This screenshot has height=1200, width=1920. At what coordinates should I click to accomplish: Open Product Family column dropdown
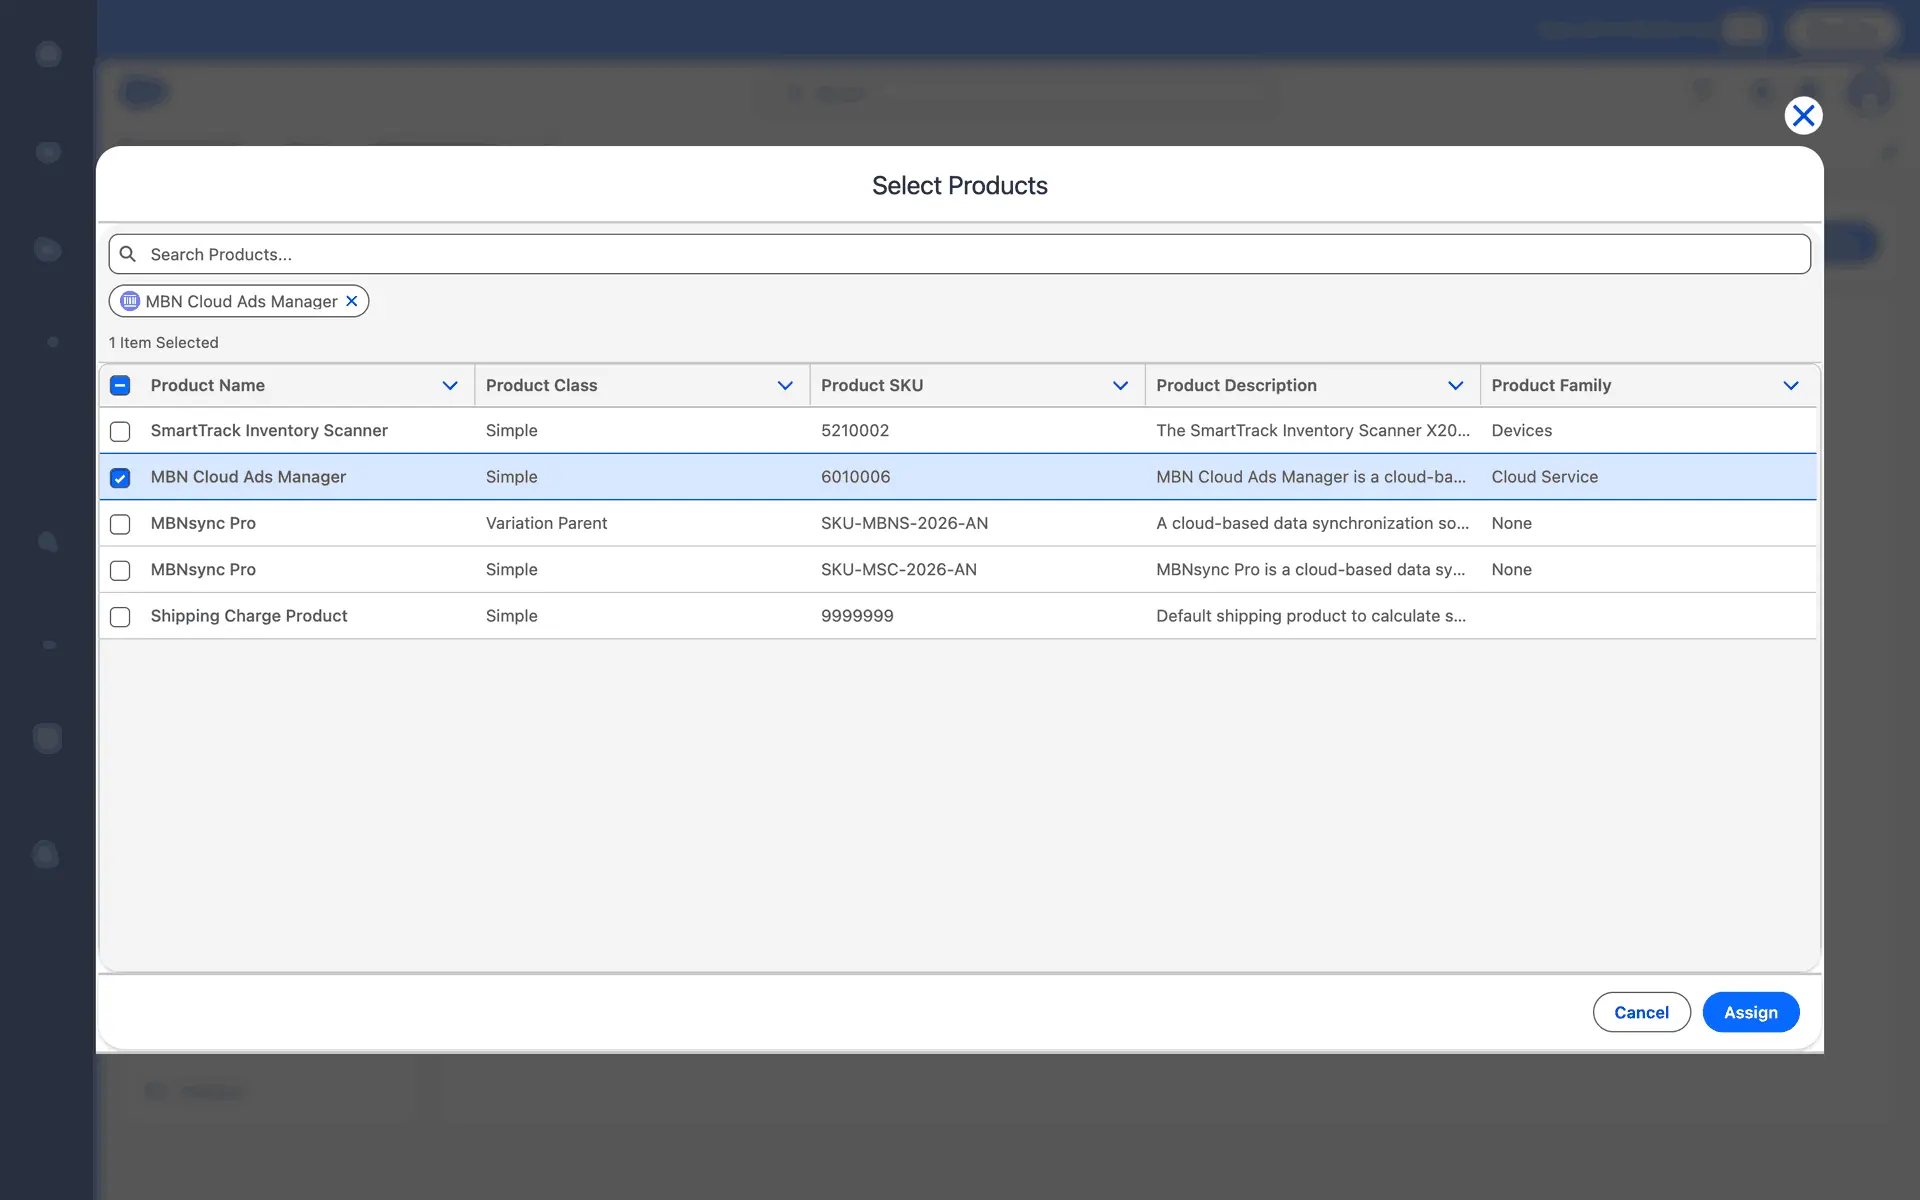pos(1790,386)
